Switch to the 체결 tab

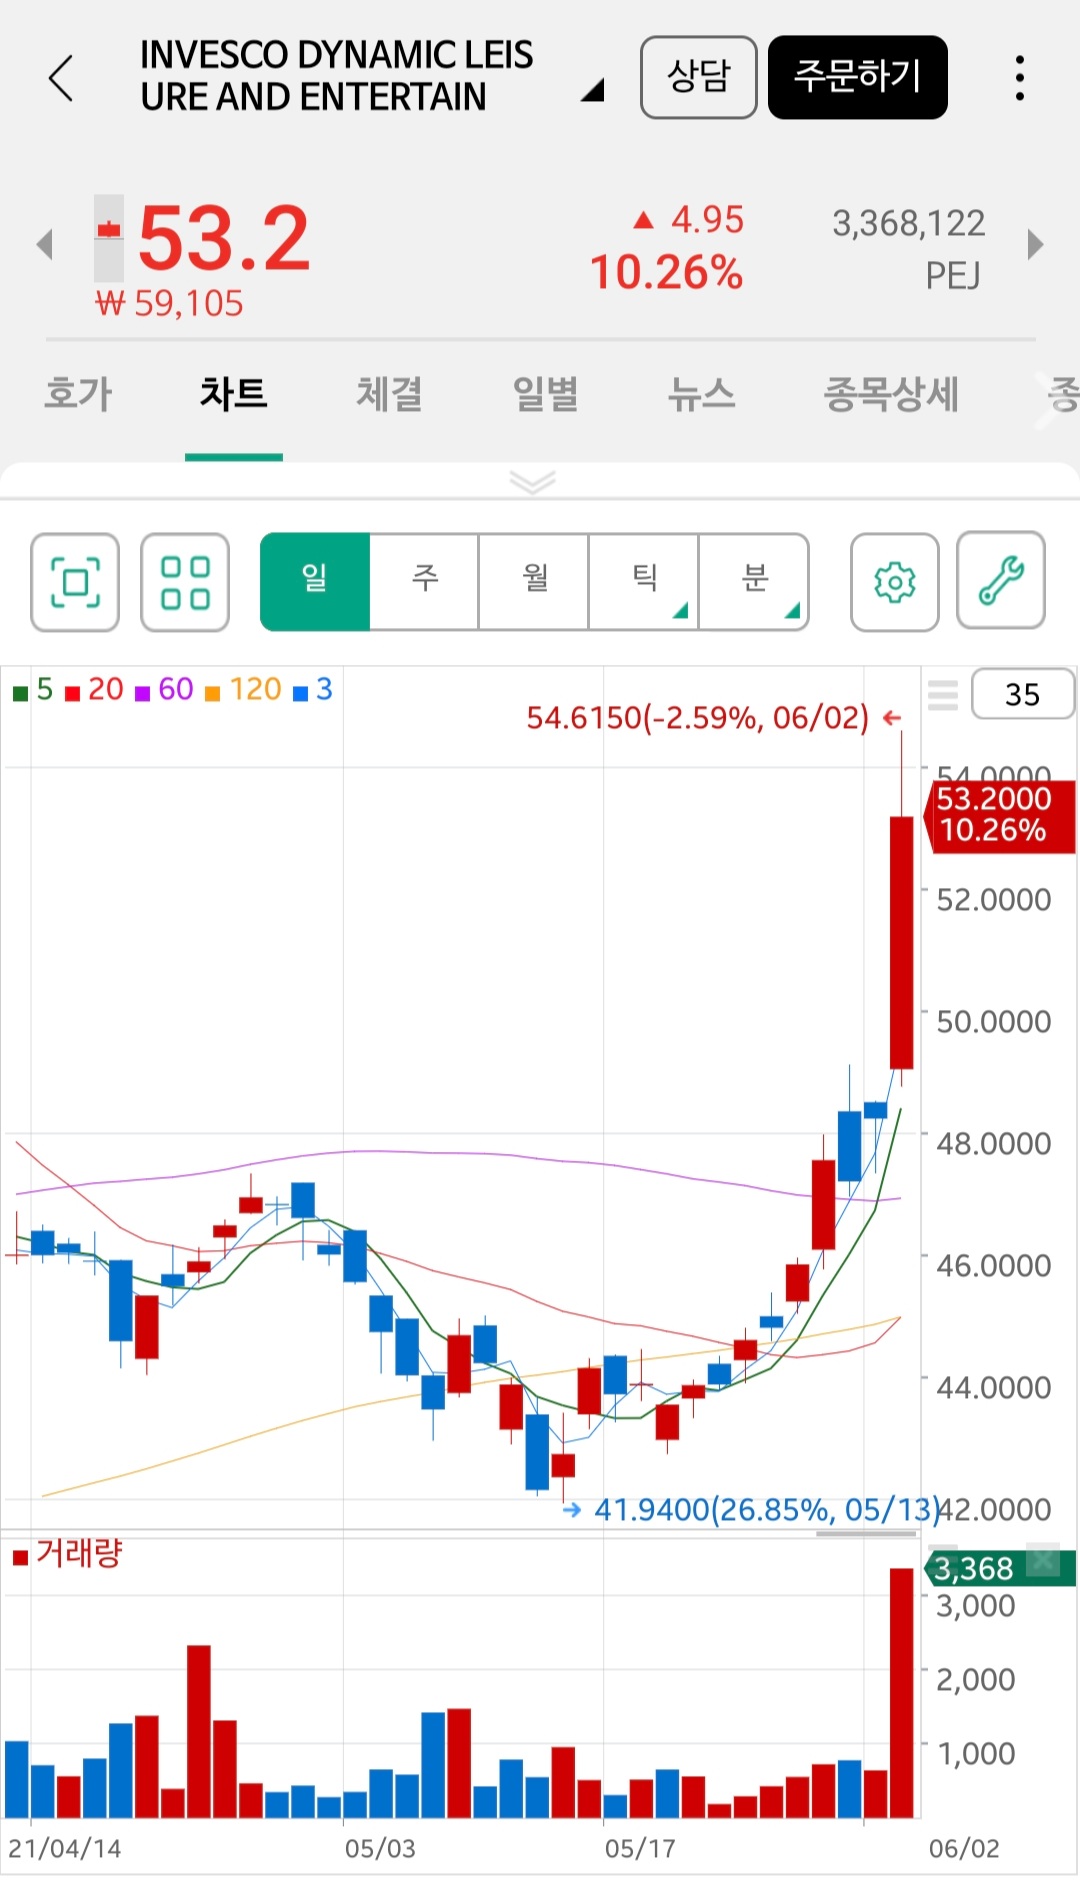389,394
